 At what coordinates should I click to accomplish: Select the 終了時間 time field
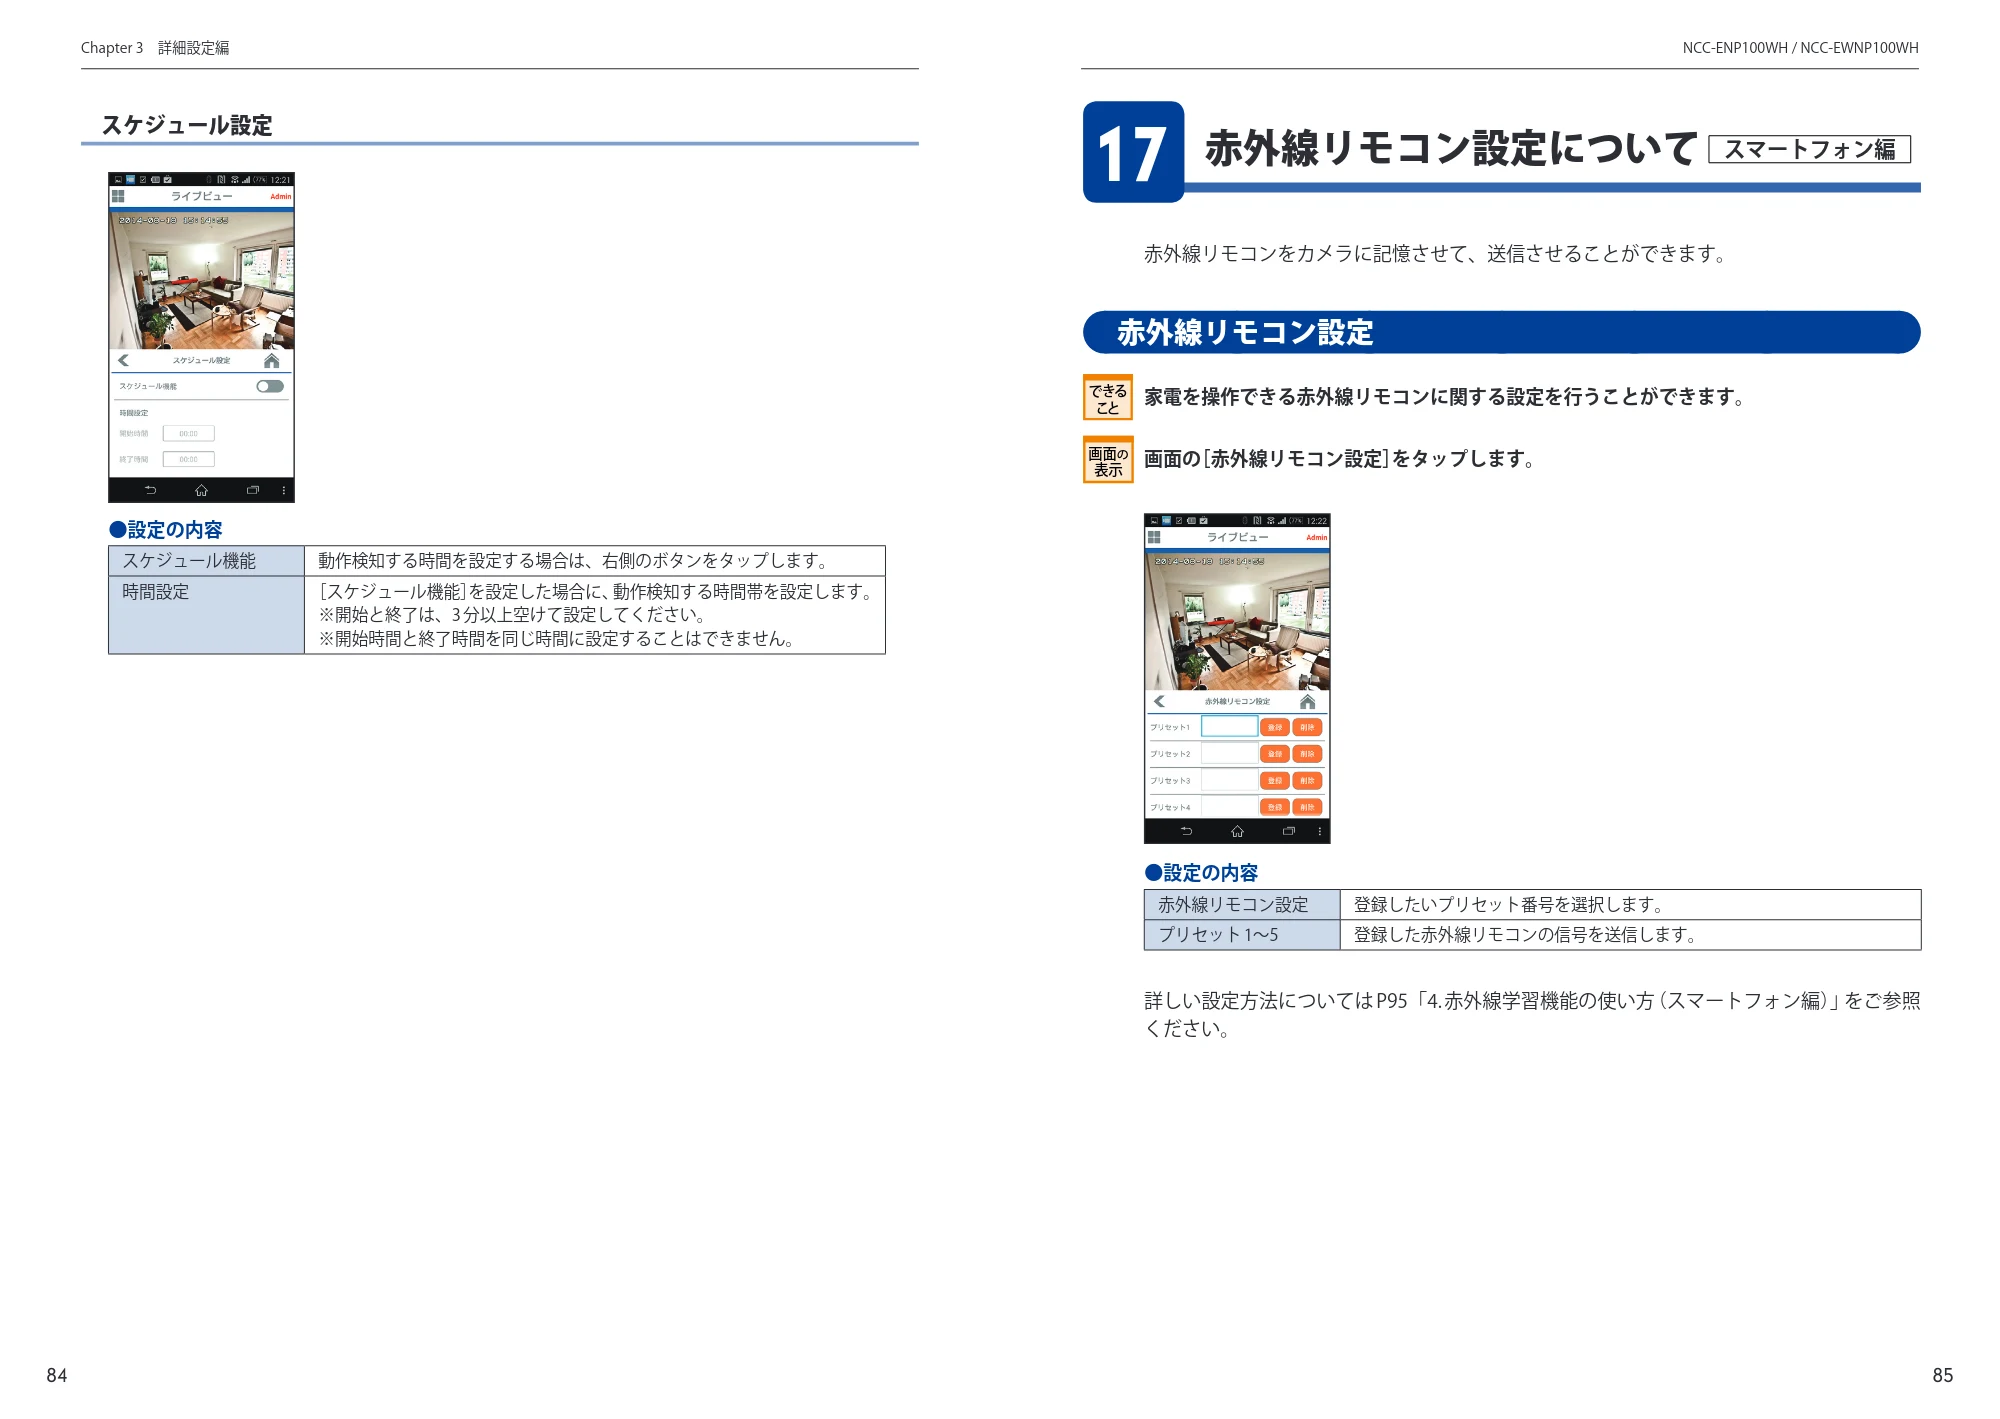point(189,460)
